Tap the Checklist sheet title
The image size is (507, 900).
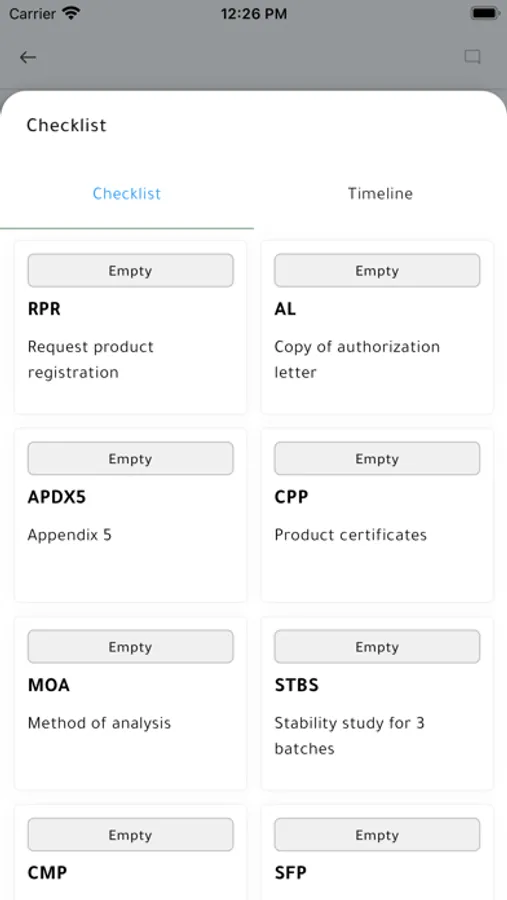click(67, 125)
